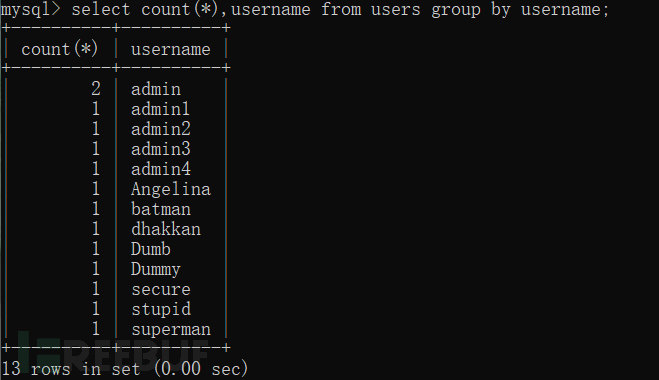Select the 'admin4' entry
659x380 pixels.
tap(161, 169)
